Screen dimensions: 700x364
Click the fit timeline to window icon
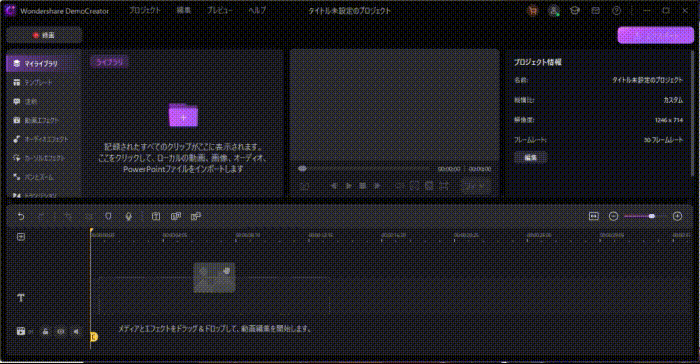[x=593, y=216]
